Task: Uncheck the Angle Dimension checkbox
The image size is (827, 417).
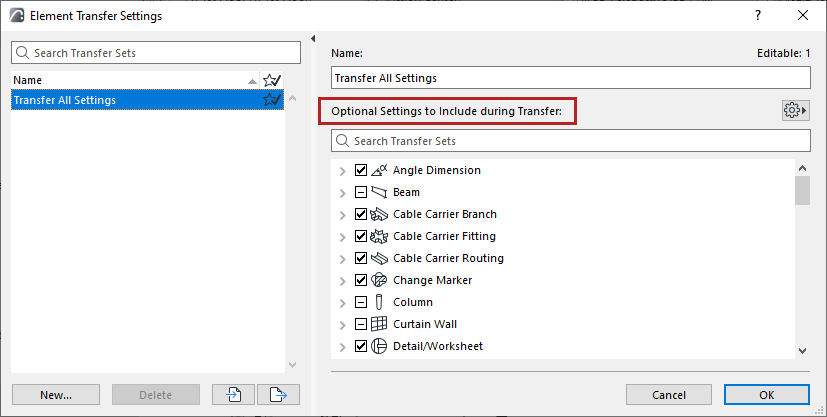Action: tap(361, 170)
